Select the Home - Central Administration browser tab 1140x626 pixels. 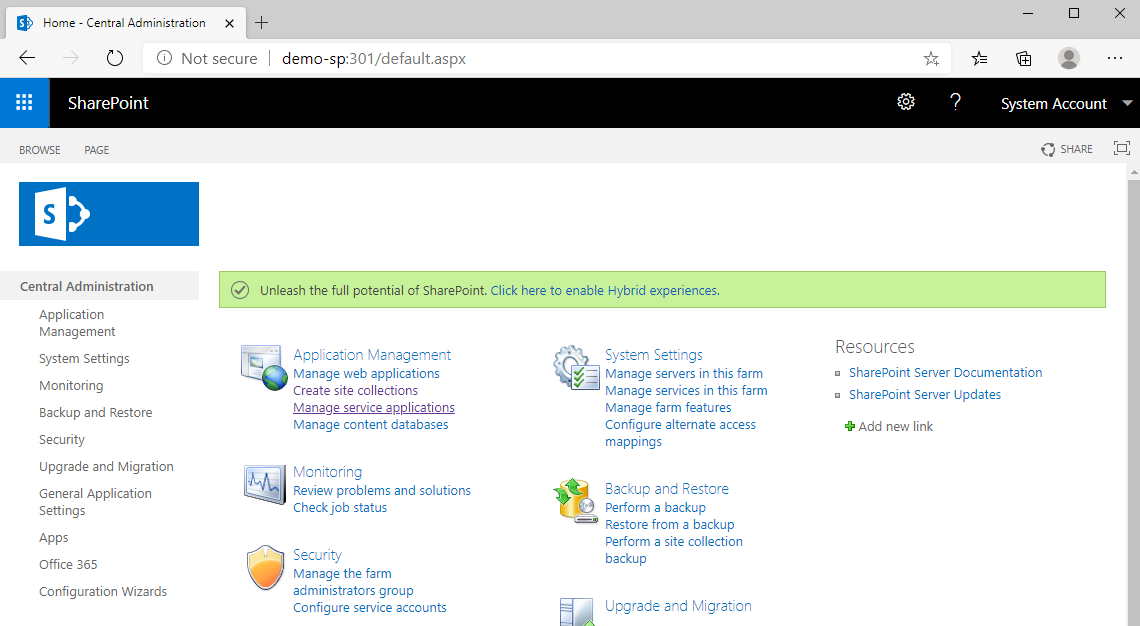(125, 23)
